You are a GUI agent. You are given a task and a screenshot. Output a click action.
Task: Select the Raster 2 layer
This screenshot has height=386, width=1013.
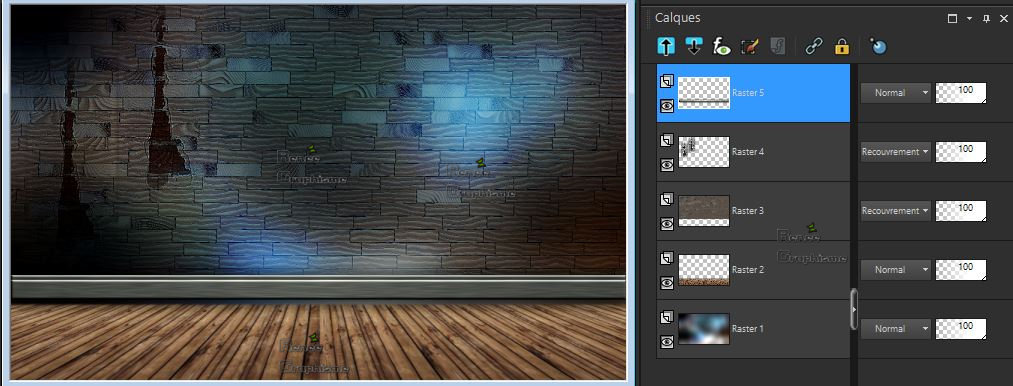753,270
